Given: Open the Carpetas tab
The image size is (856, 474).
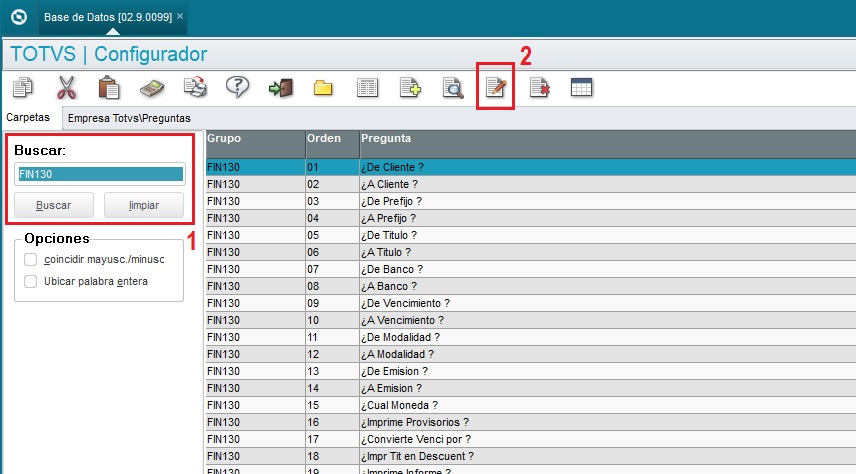Looking at the screenshot, I should coord(28,117).
